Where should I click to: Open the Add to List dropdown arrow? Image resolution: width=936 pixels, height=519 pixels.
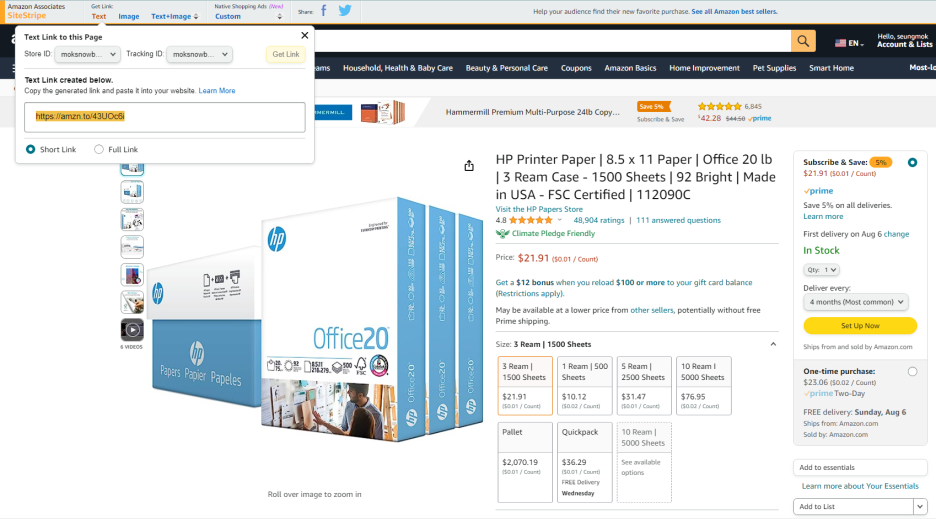pos(920,506)
